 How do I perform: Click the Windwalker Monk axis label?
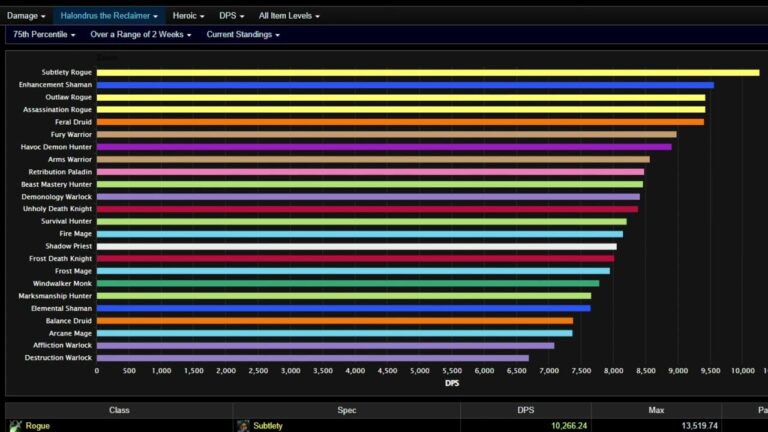[x=62, y=284]
